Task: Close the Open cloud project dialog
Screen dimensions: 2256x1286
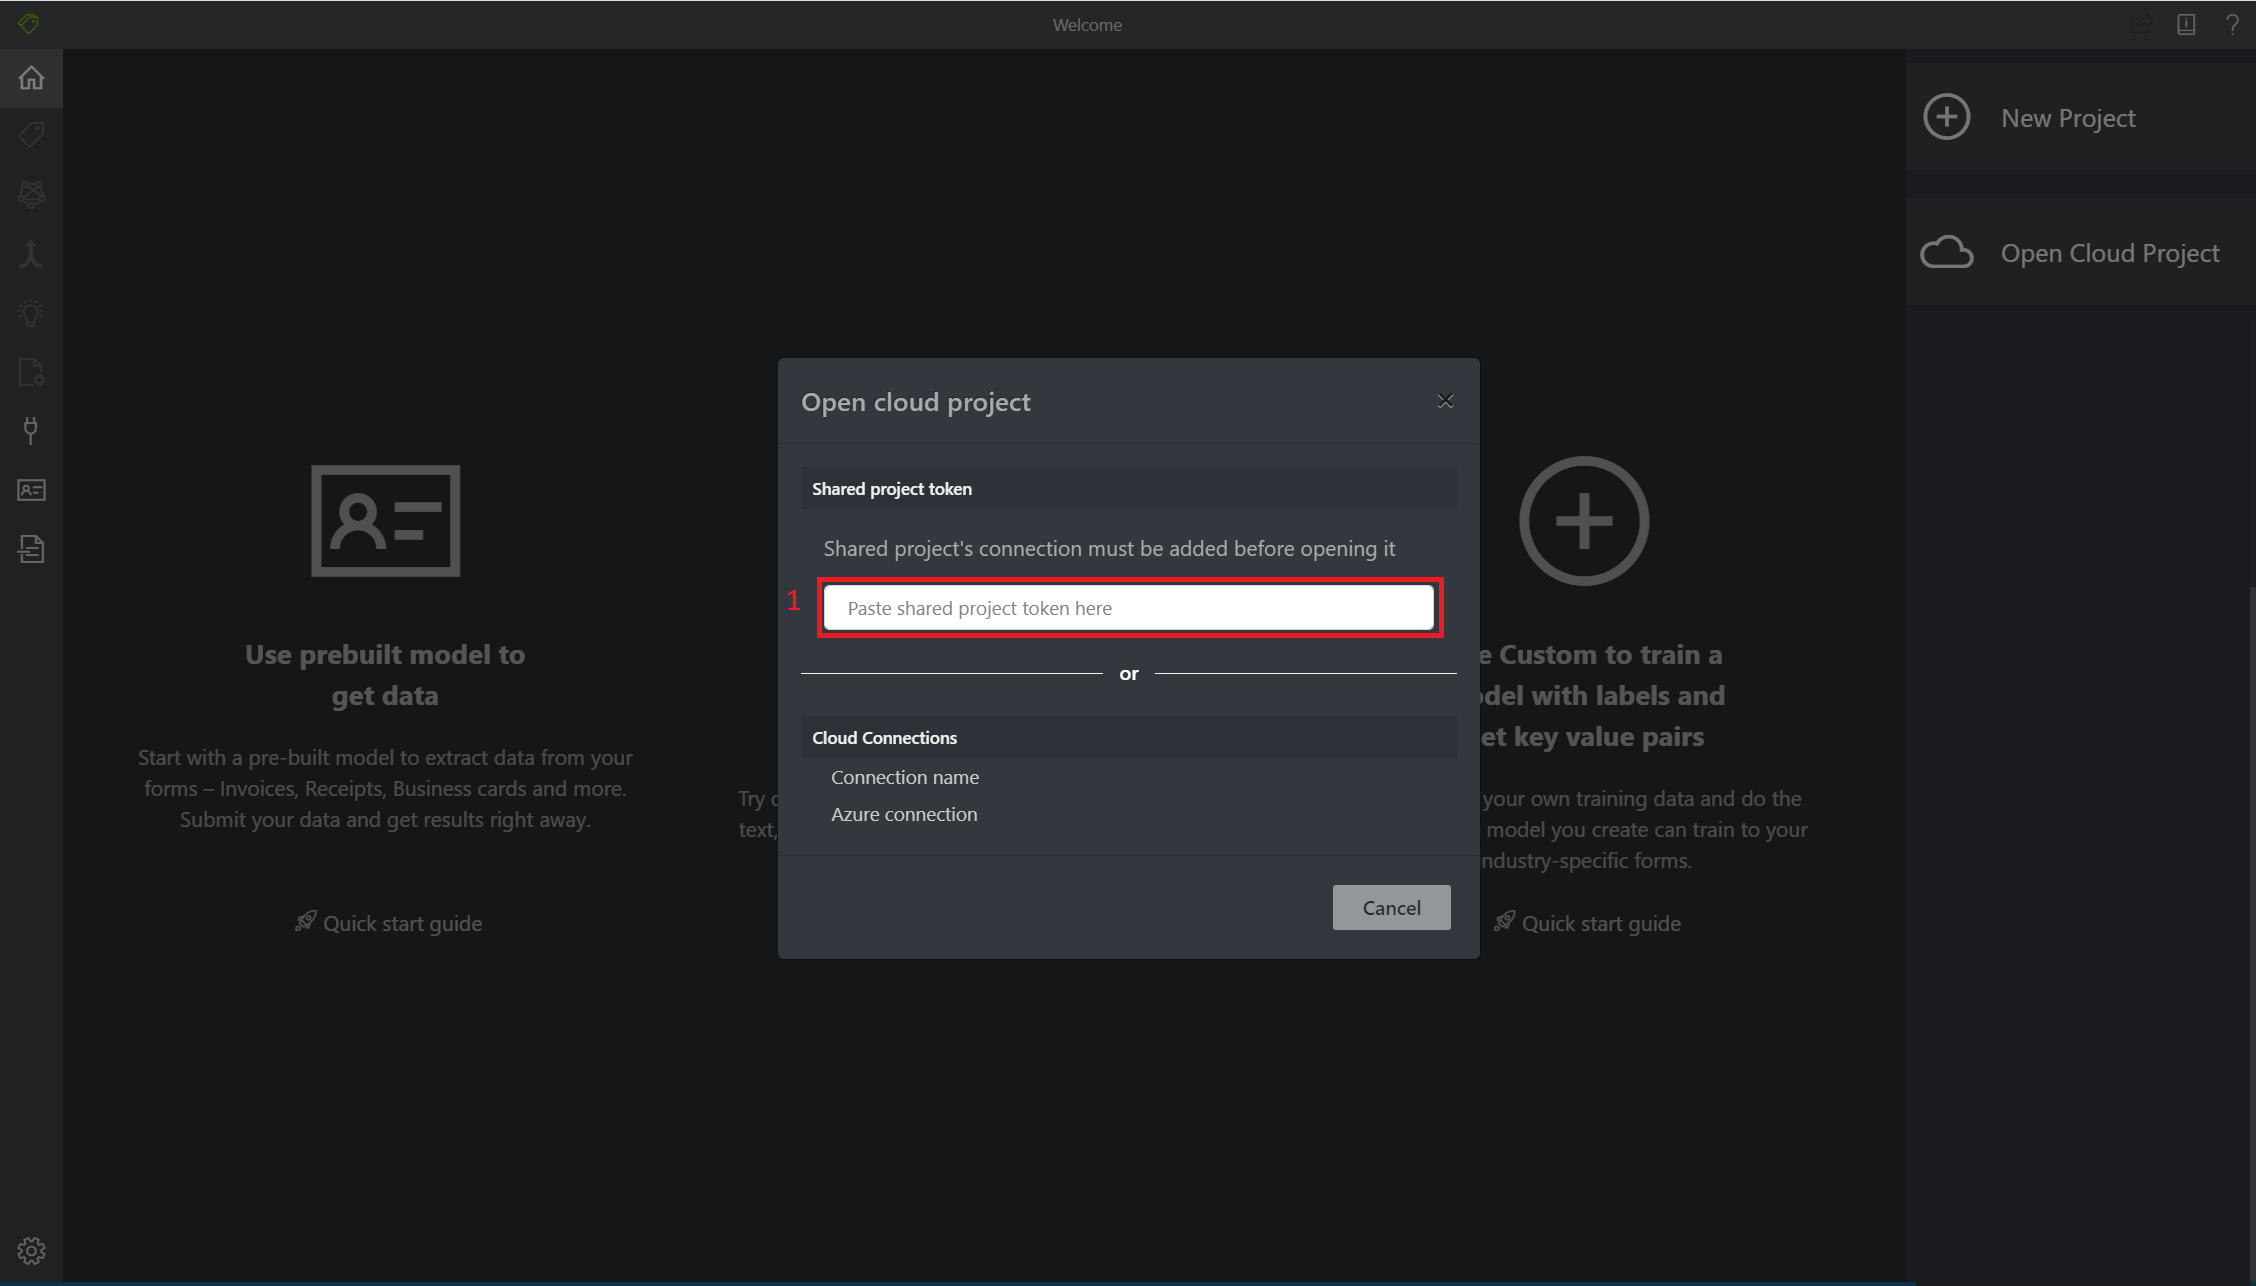Action: [1445, 401]
